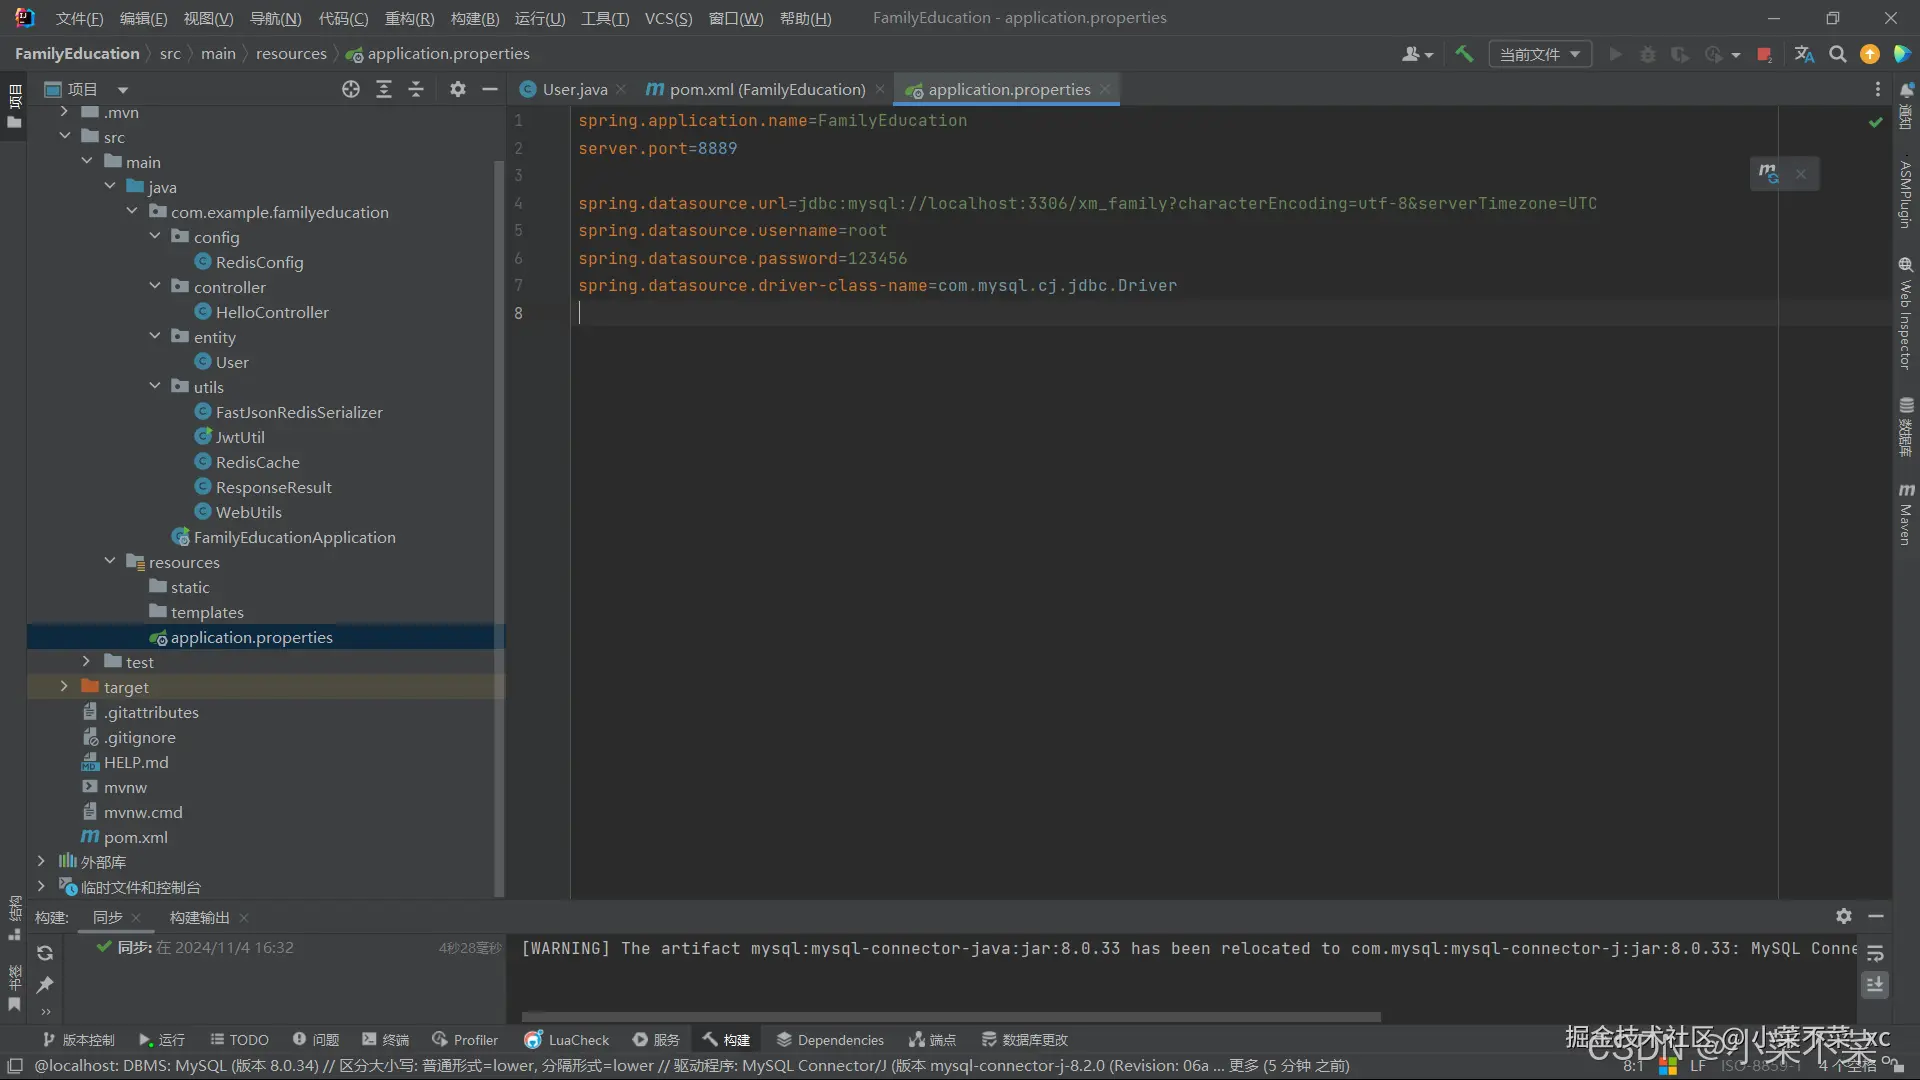Viewport: 1920px width, 1080px height.
Task: Toggle pin tab icon in build panel
Action: coord(45,985)
